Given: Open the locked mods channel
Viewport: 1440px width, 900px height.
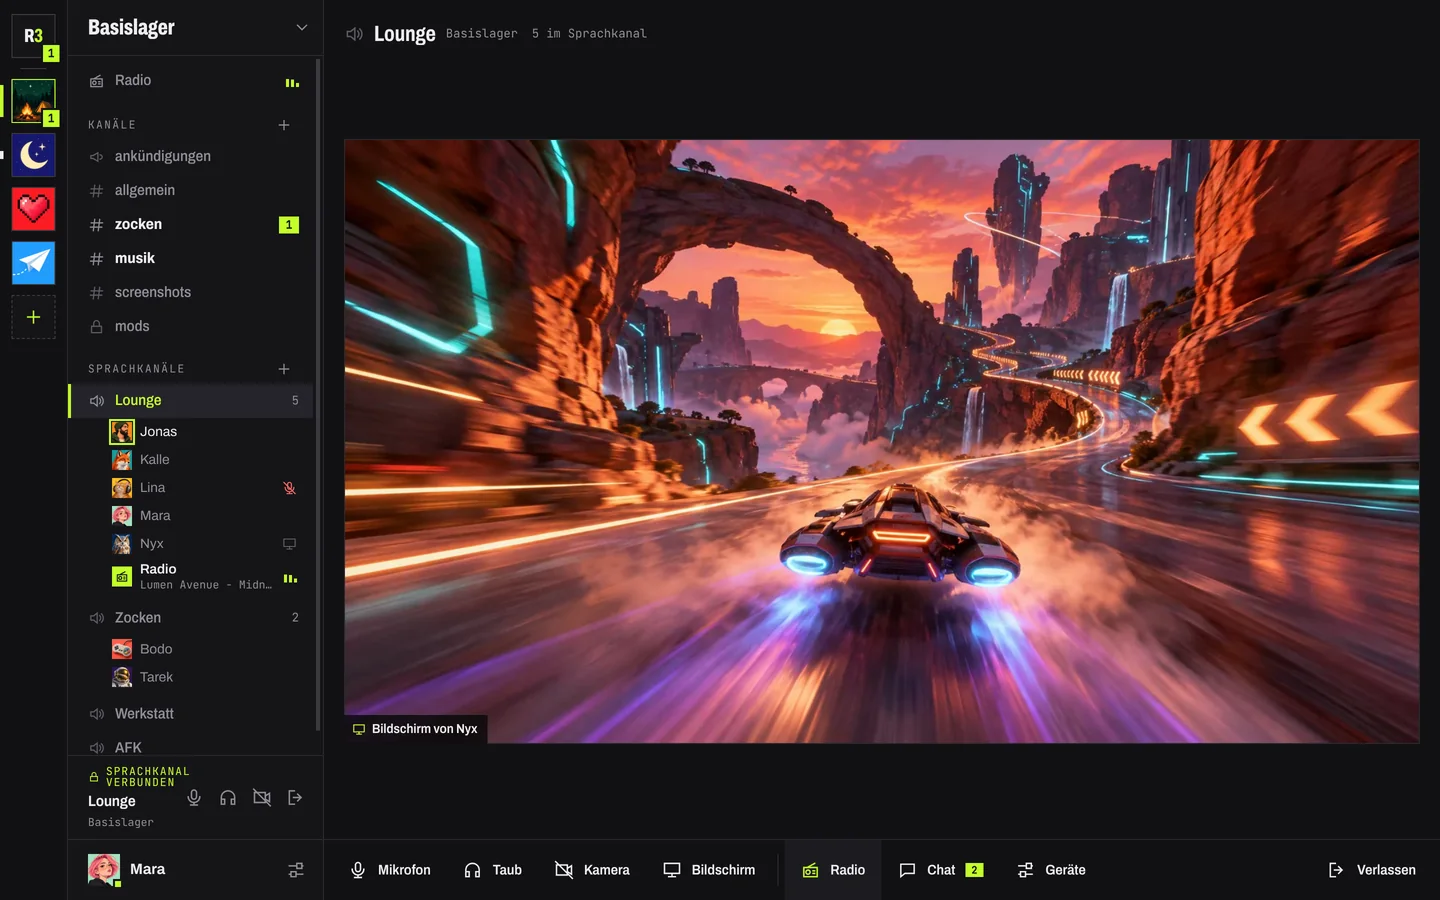Looking at the screenshot, I should pos(191,327).
